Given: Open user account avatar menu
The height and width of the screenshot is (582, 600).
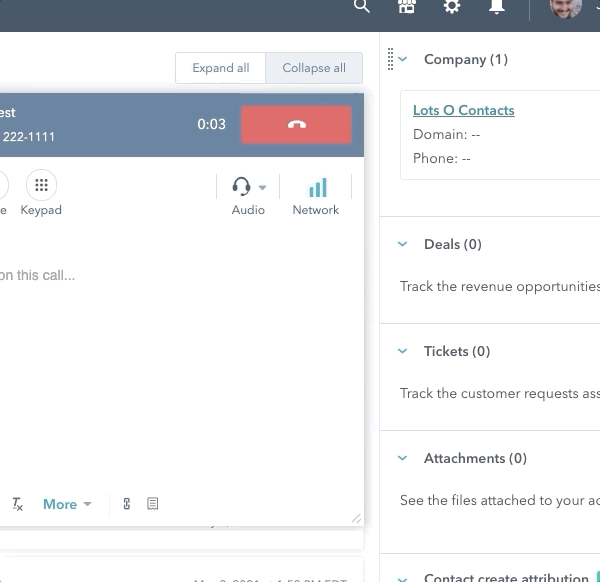Looking at the screenshot, I should tap(566, 8).
